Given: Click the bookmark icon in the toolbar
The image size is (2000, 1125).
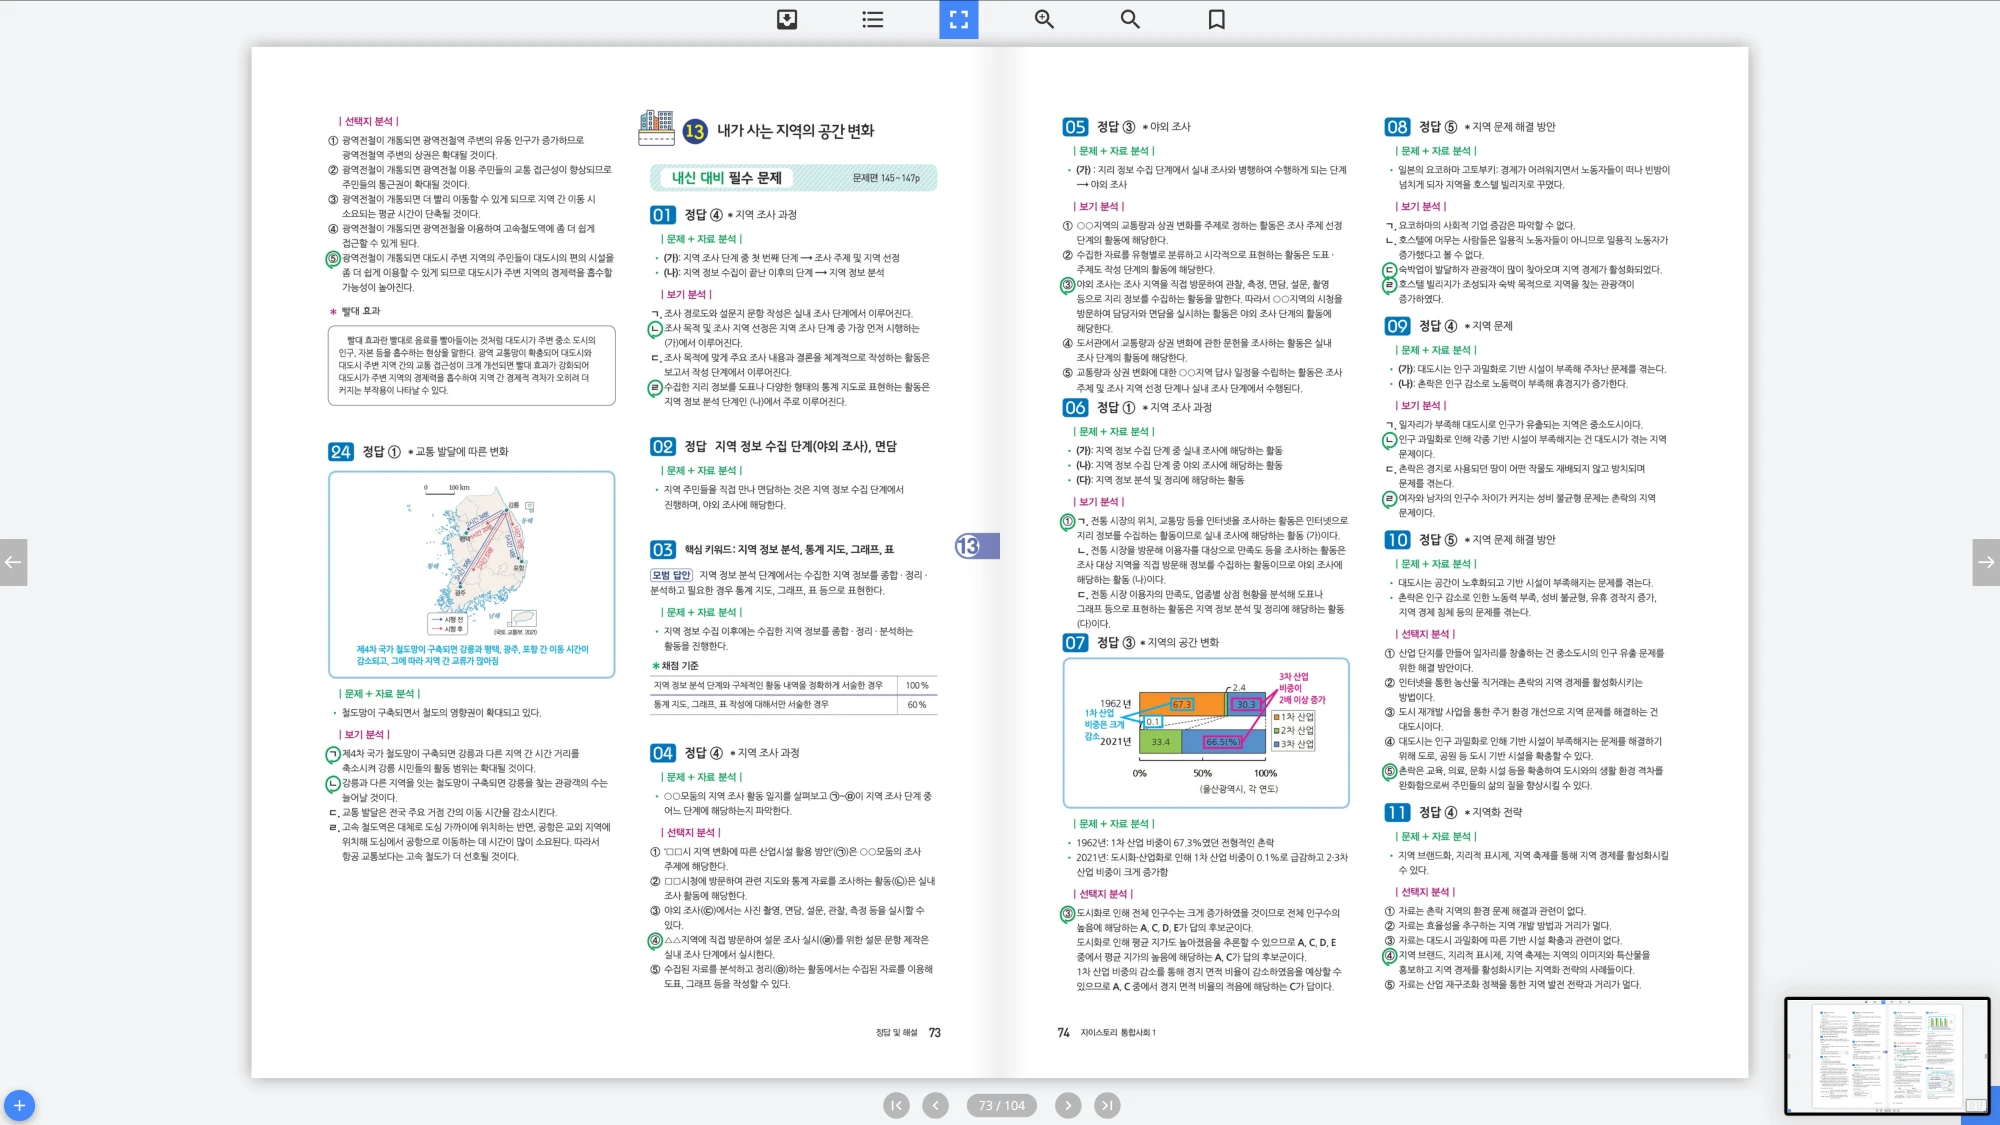Looking at the screenshot, I should [1215, 19].
